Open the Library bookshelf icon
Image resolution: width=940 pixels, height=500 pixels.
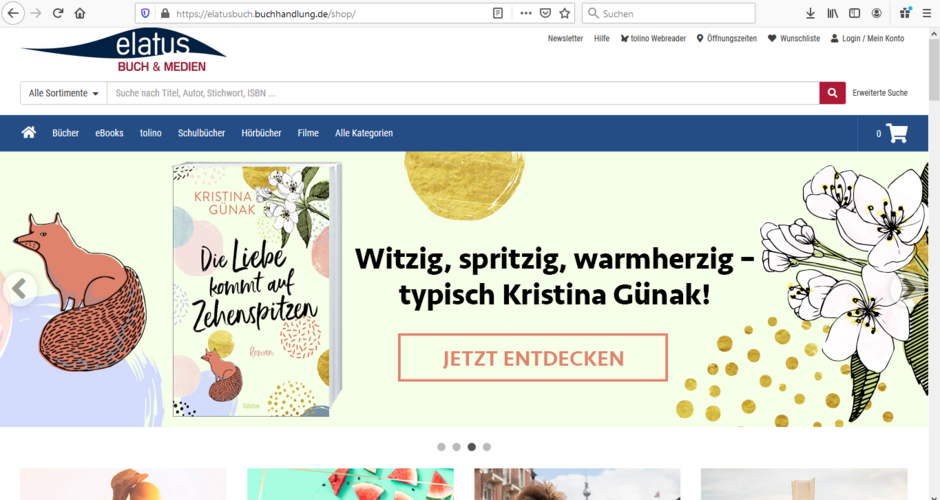point(833,13)
